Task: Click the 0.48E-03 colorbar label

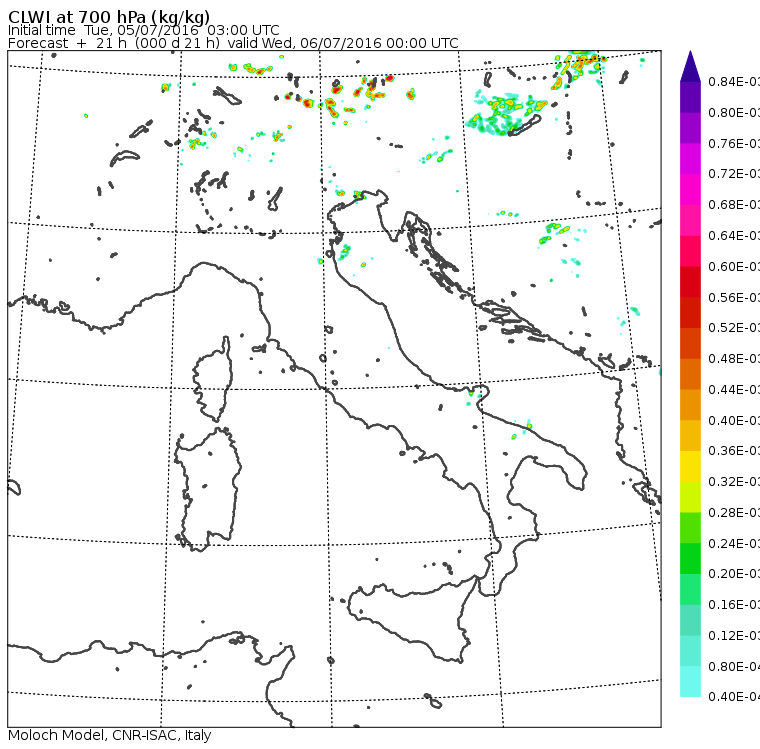Action: [x=734, y=359]
